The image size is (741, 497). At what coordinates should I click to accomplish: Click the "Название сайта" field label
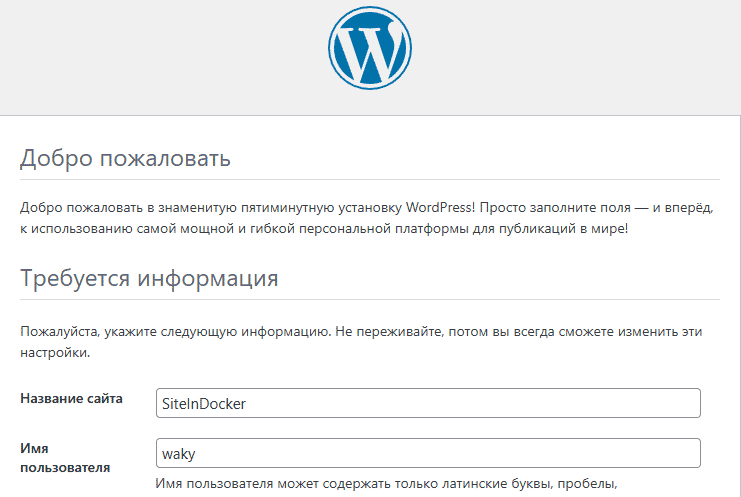click(x=71, y=399)
